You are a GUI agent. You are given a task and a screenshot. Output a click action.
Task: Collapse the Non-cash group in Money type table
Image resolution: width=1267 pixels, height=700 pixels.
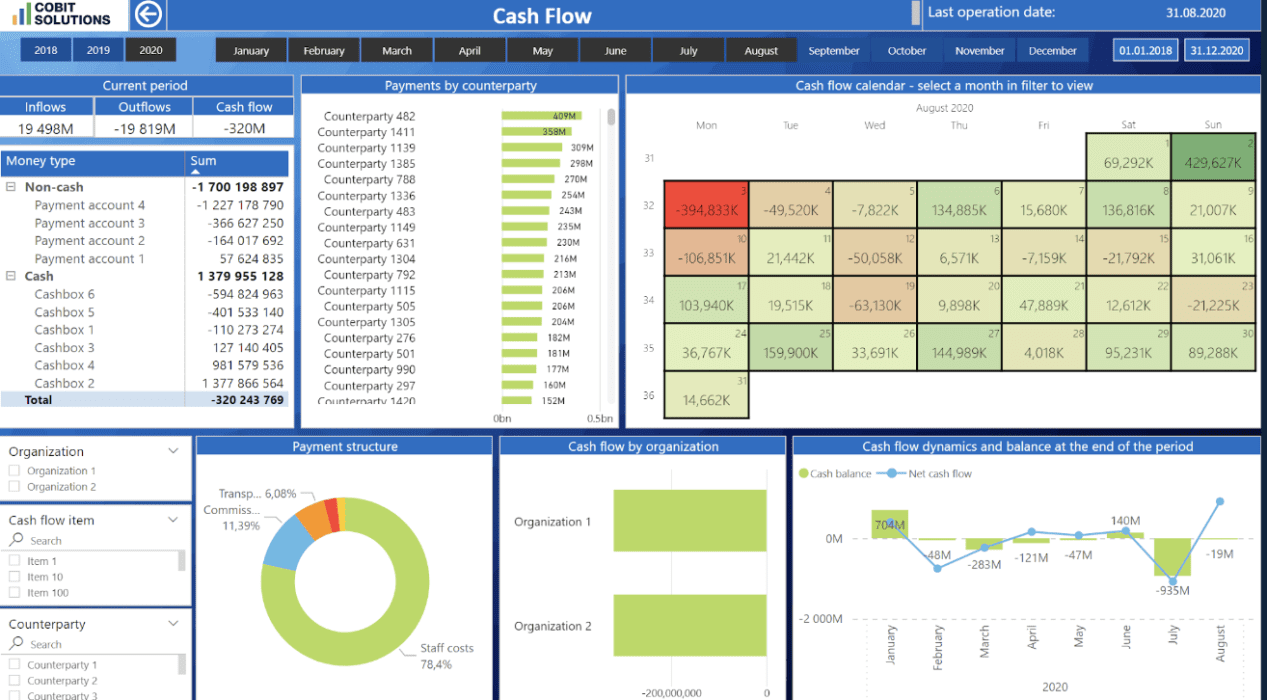pyautogui.click(x=11, y=187)
